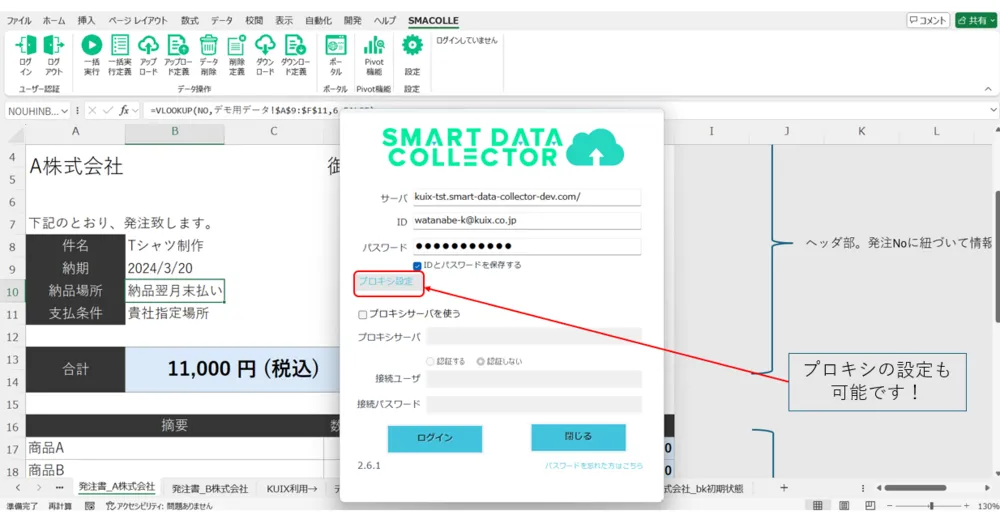Expand the formula bar chevron
The height and width of the screenshot is (519, 1000).
click(992, 110)
